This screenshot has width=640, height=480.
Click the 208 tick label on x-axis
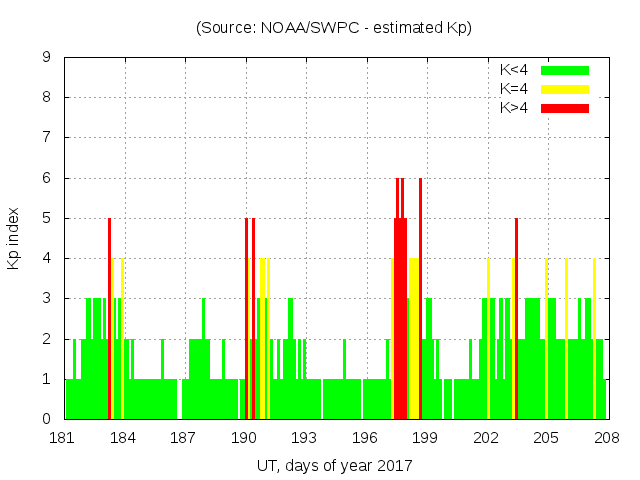[607, 438]
